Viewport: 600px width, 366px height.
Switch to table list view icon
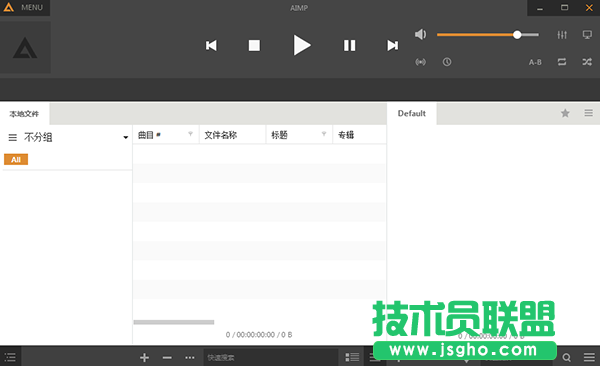click(x=352, y=357)
